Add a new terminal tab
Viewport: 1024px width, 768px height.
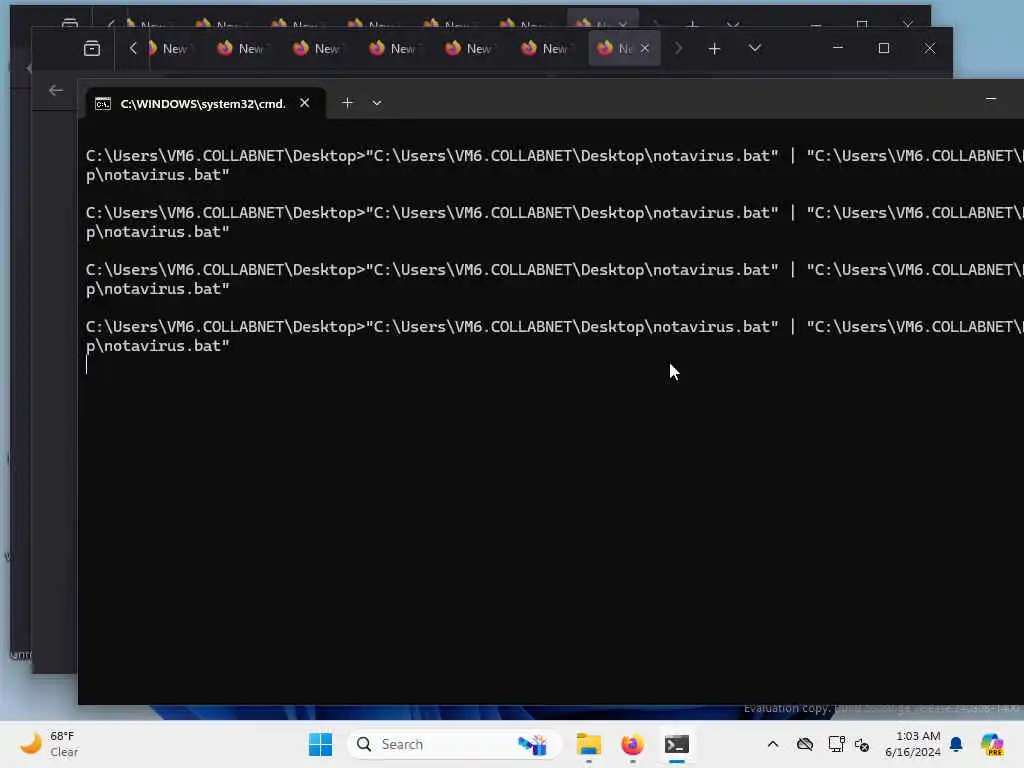(x=347, y=103)
